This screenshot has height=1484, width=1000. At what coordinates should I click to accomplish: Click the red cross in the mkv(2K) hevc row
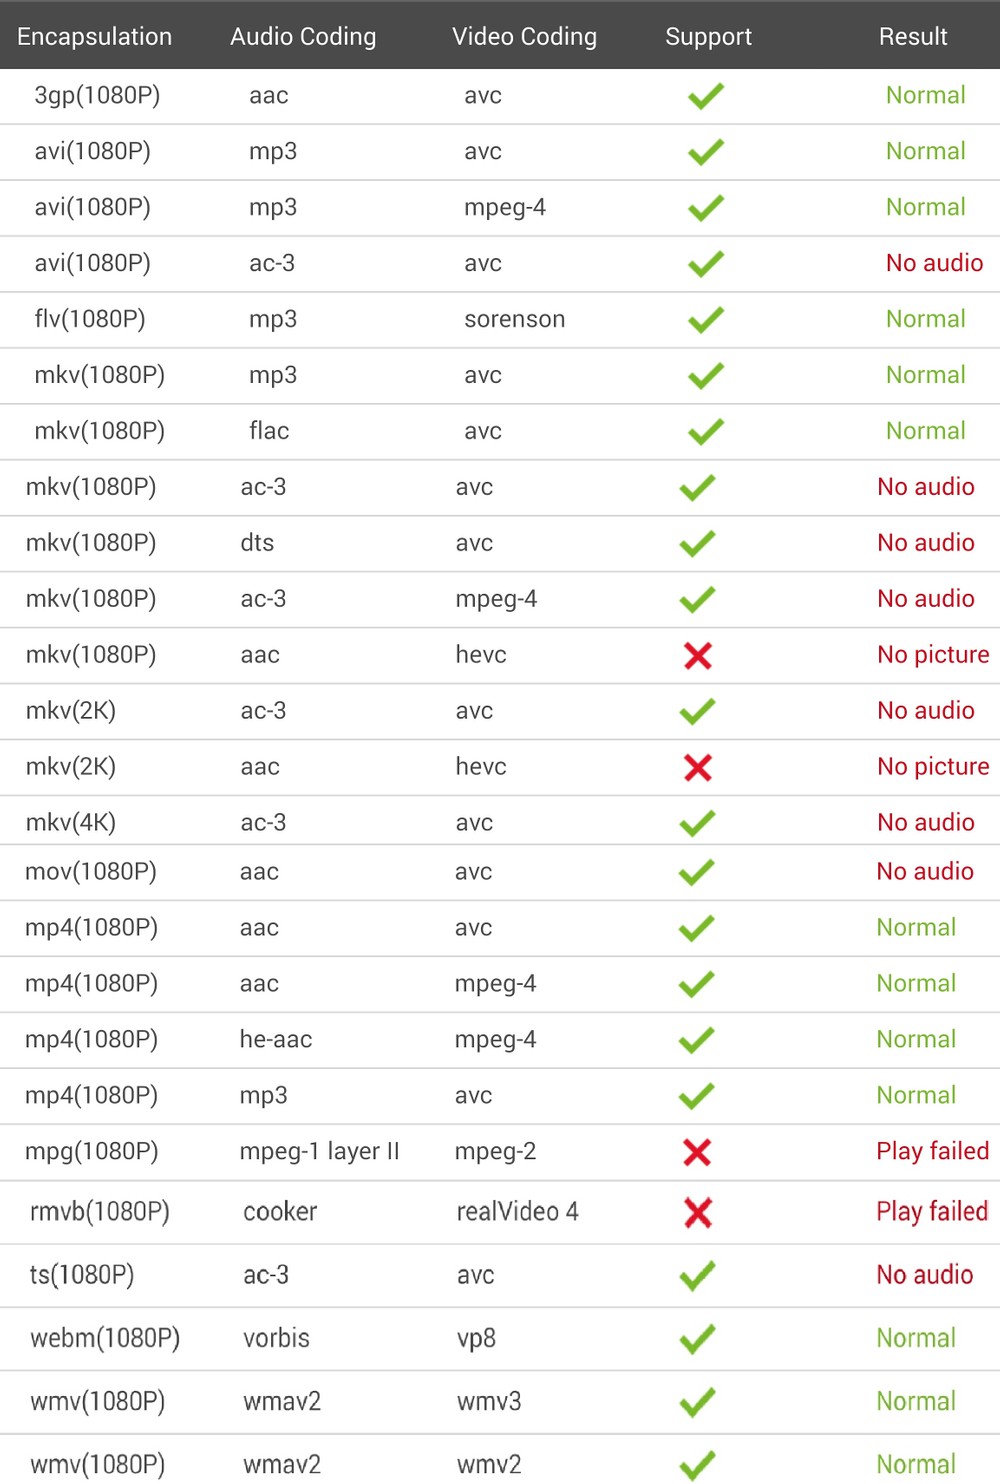click(698, 768)
